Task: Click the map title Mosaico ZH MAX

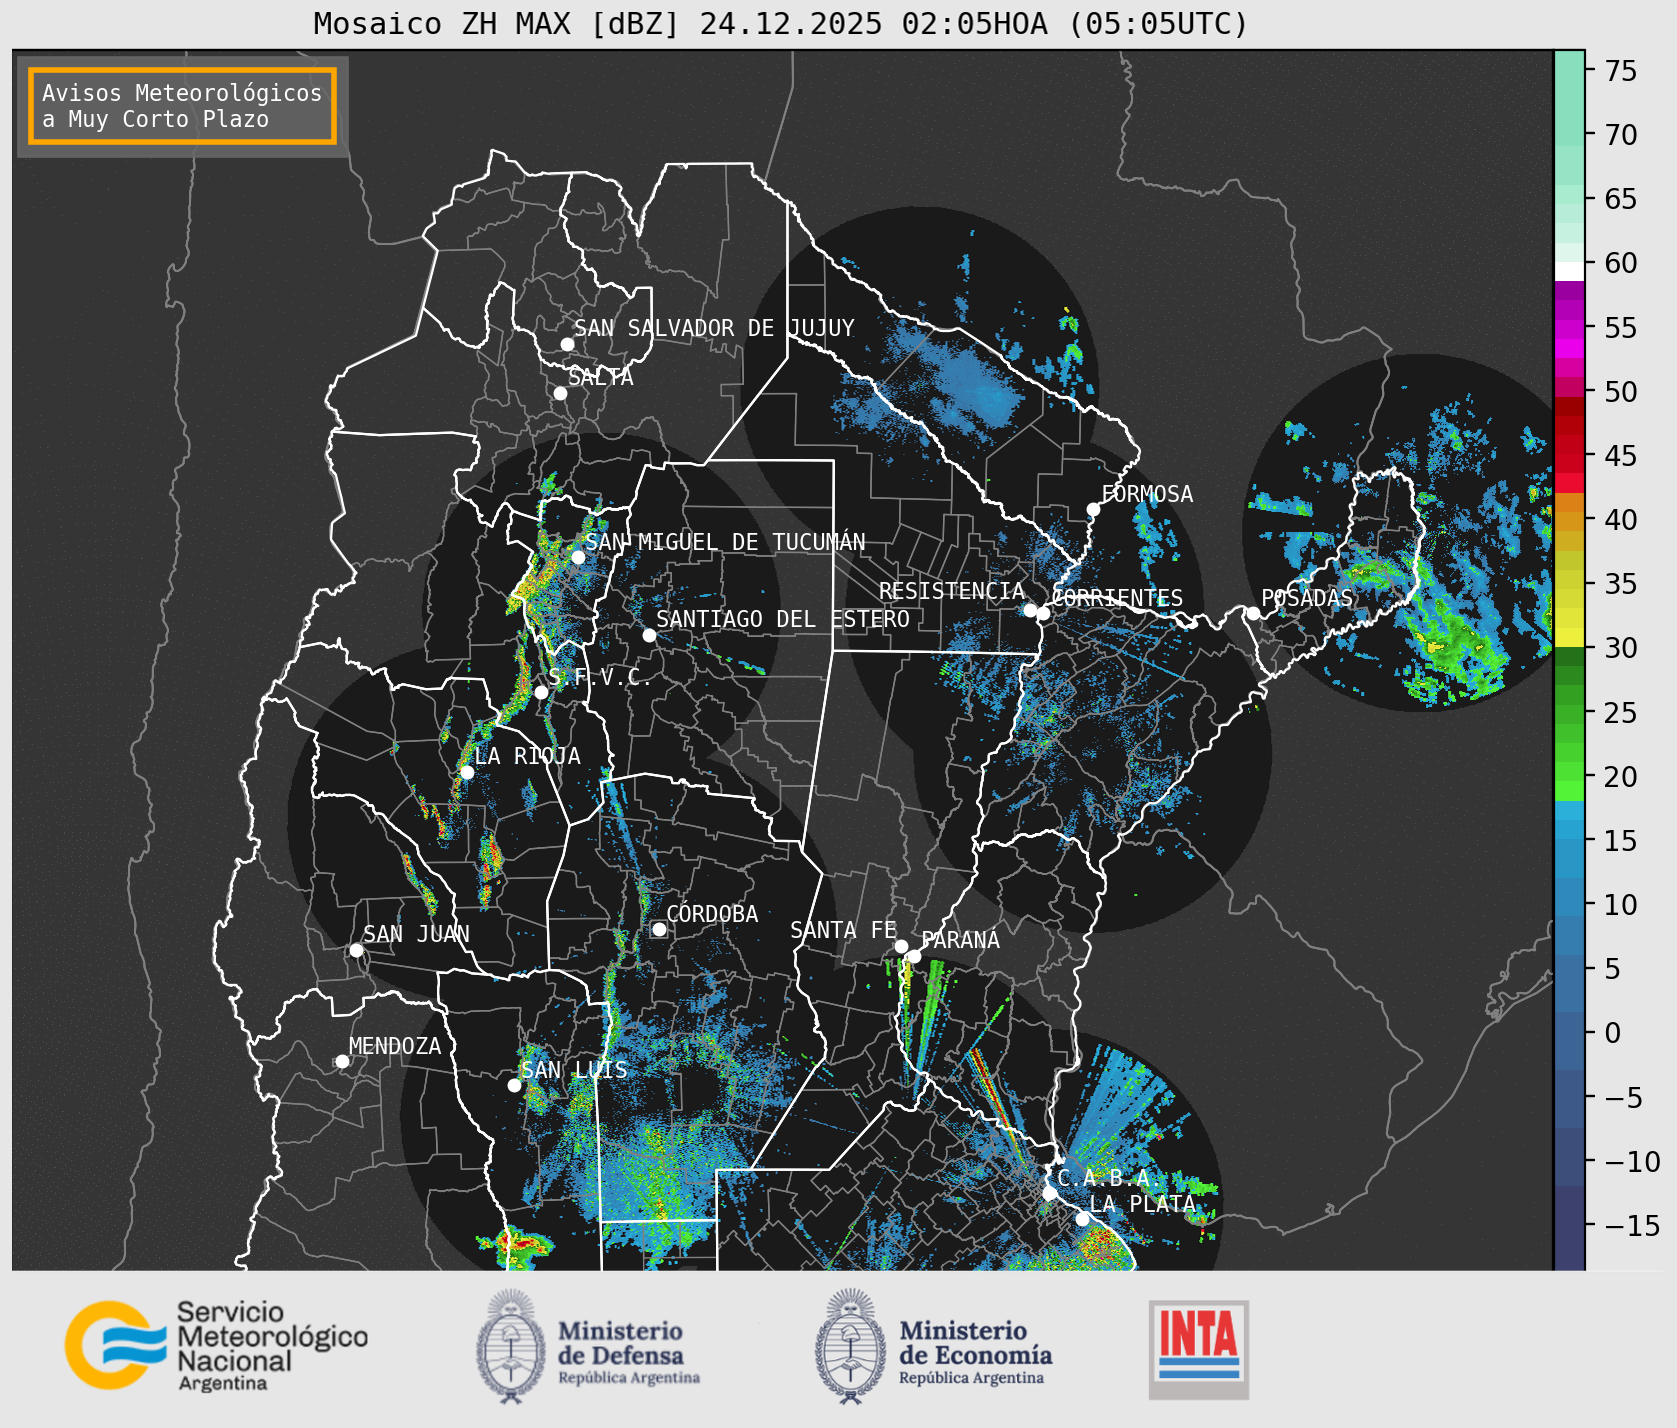Action: click(780, 23)
